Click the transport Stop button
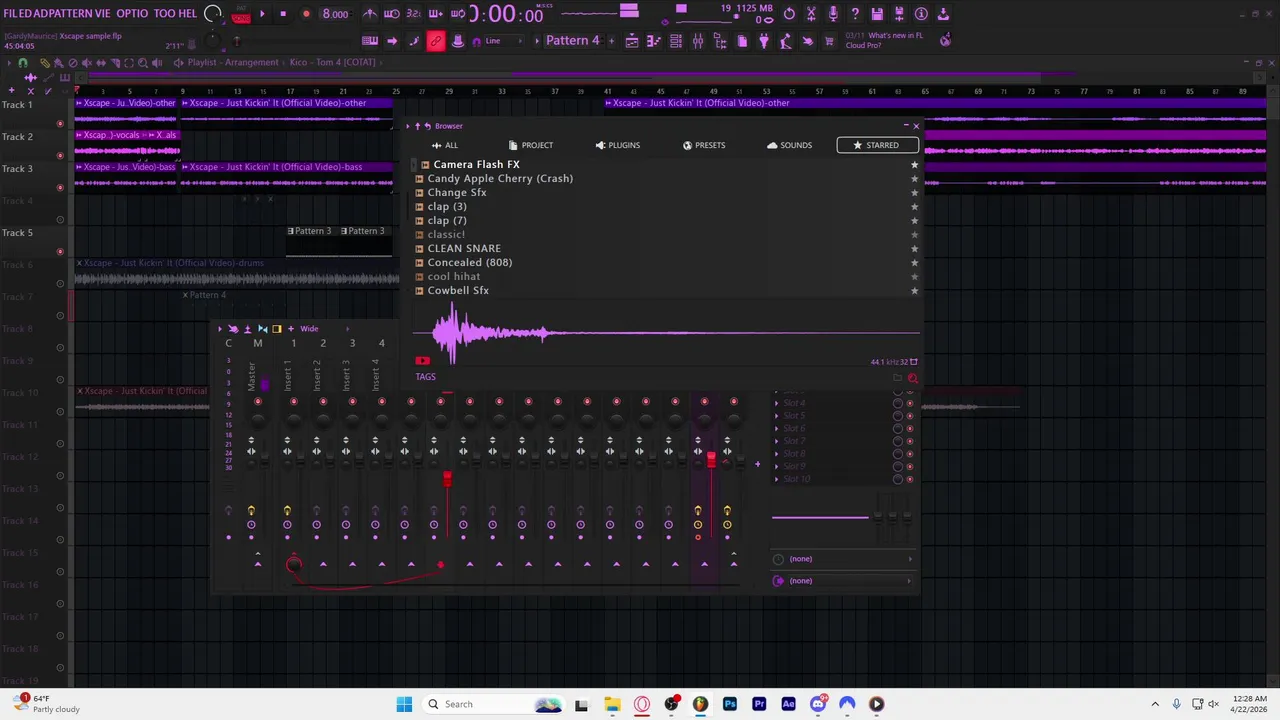This screenshot has width=1280, height=720. pyautogui.click(x=283, y=14)
